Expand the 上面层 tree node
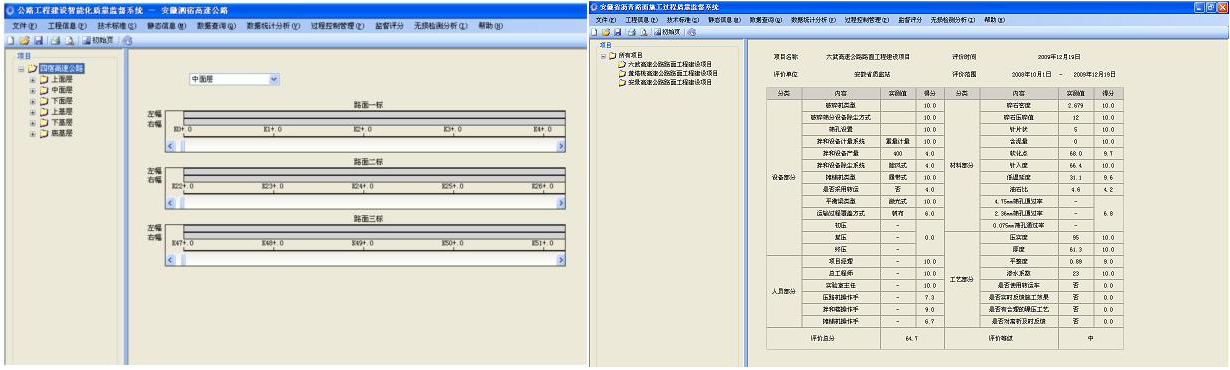The height and width of the screenshot is (370, 1230). click(33, 78)
